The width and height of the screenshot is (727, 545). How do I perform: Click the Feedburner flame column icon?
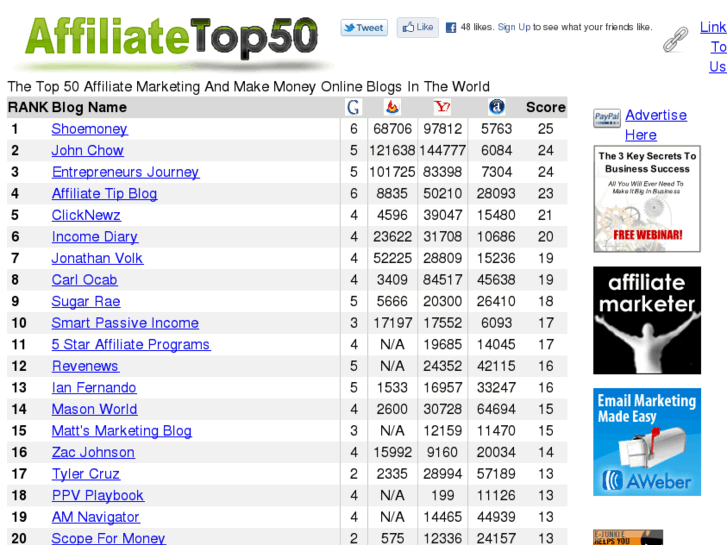tap(392, 107)
